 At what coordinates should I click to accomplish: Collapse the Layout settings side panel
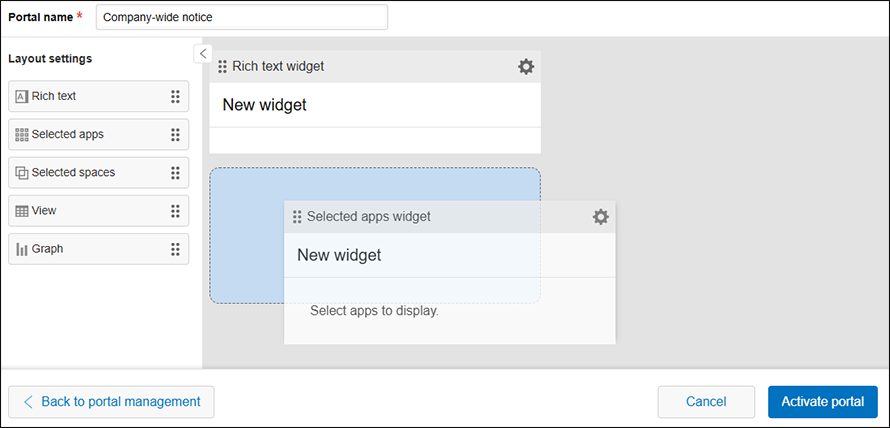pos(202,53)
